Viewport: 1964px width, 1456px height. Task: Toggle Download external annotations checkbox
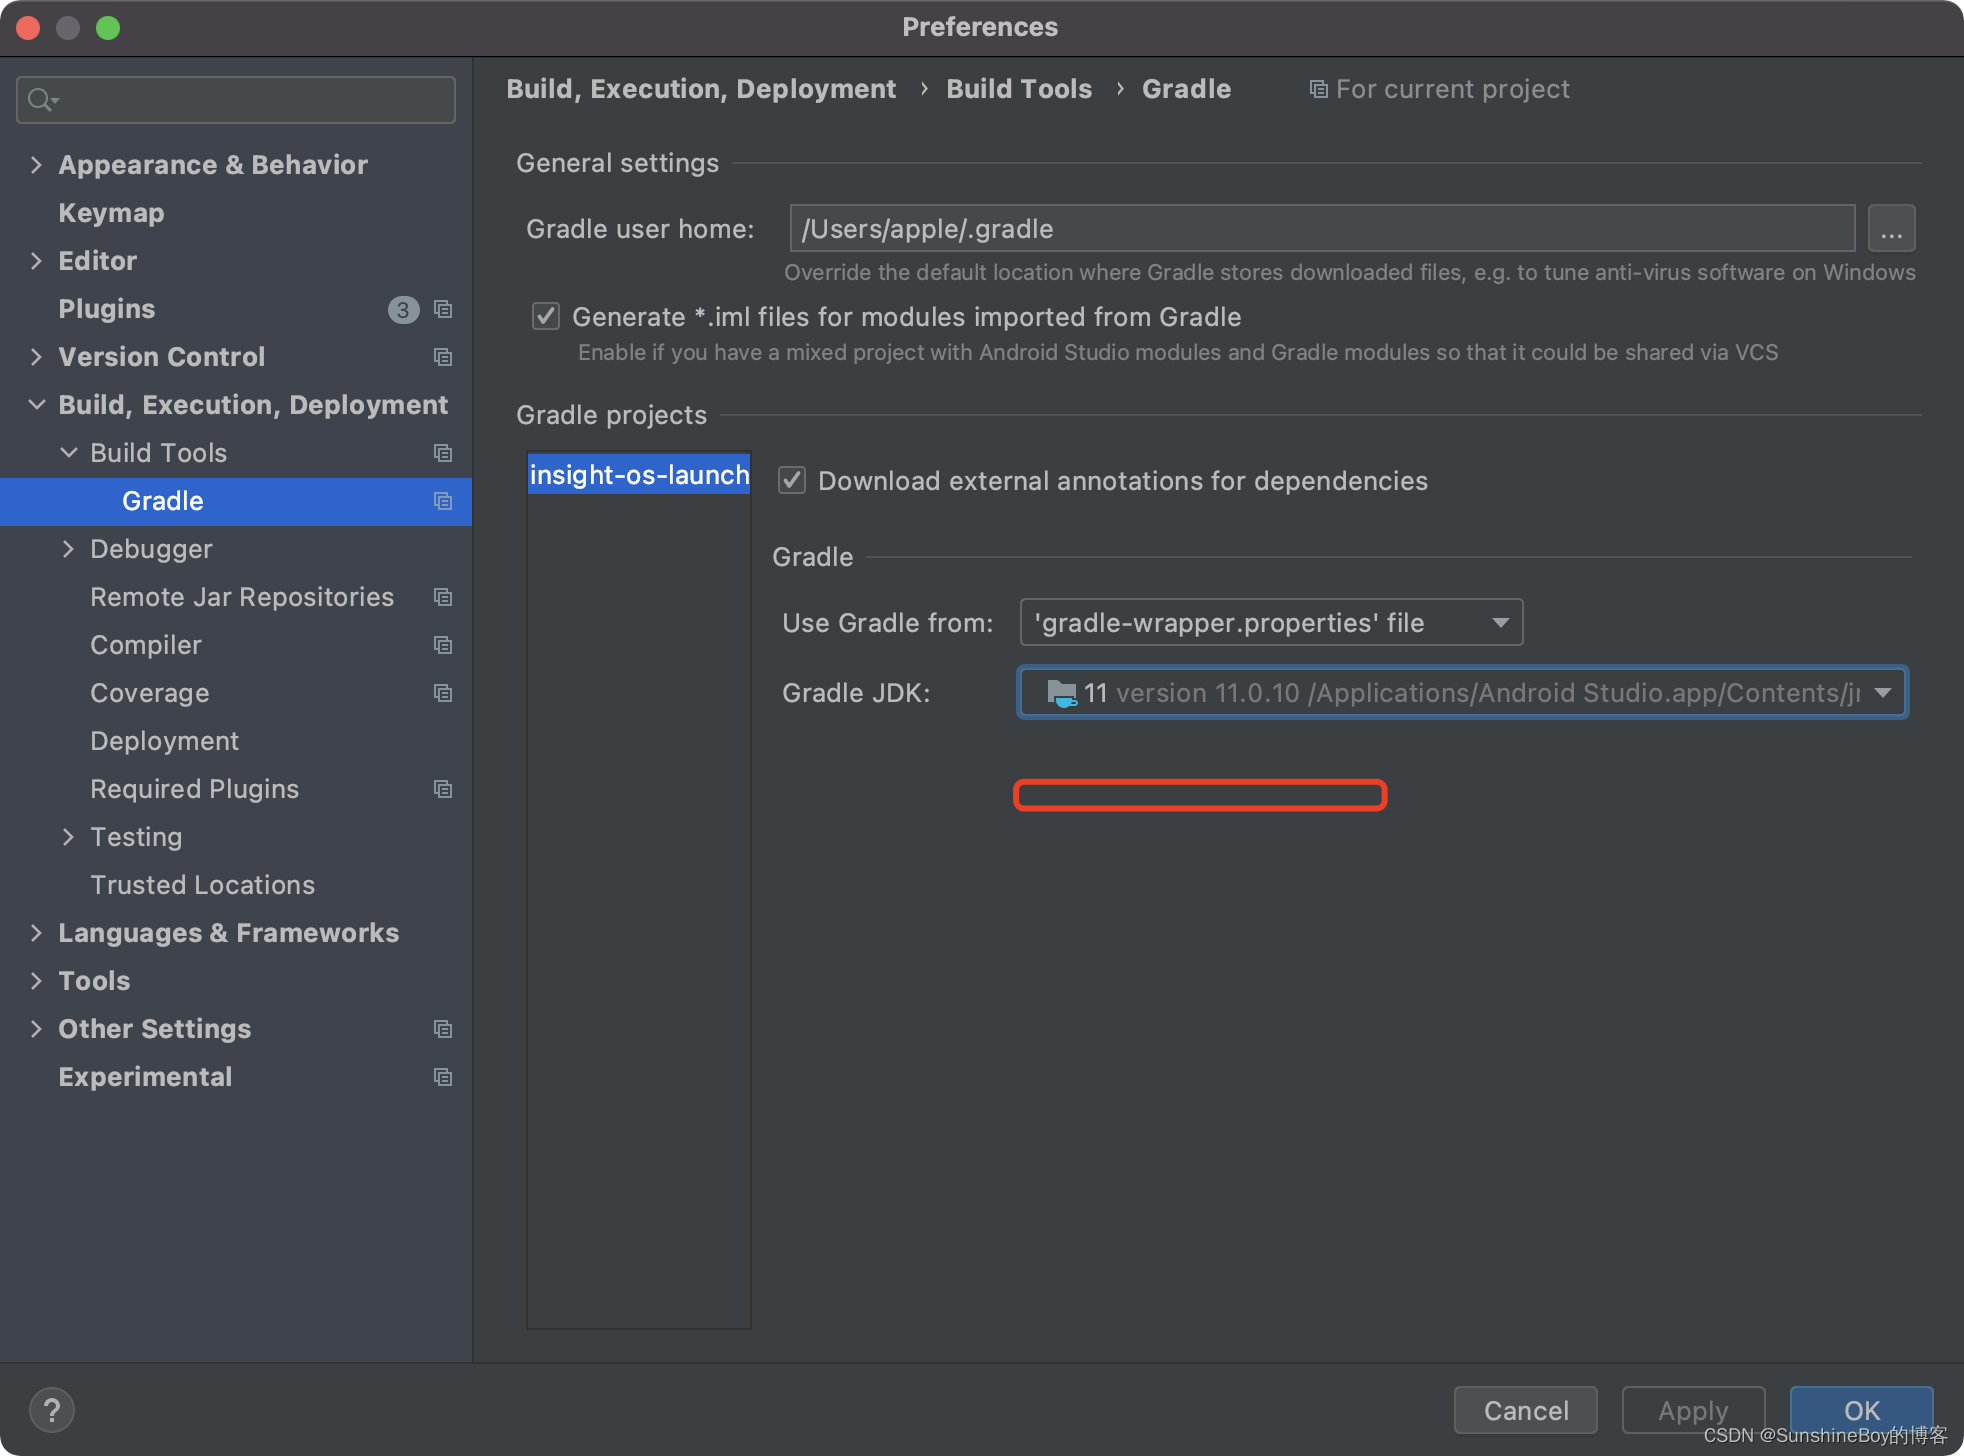tap(792, 481)
